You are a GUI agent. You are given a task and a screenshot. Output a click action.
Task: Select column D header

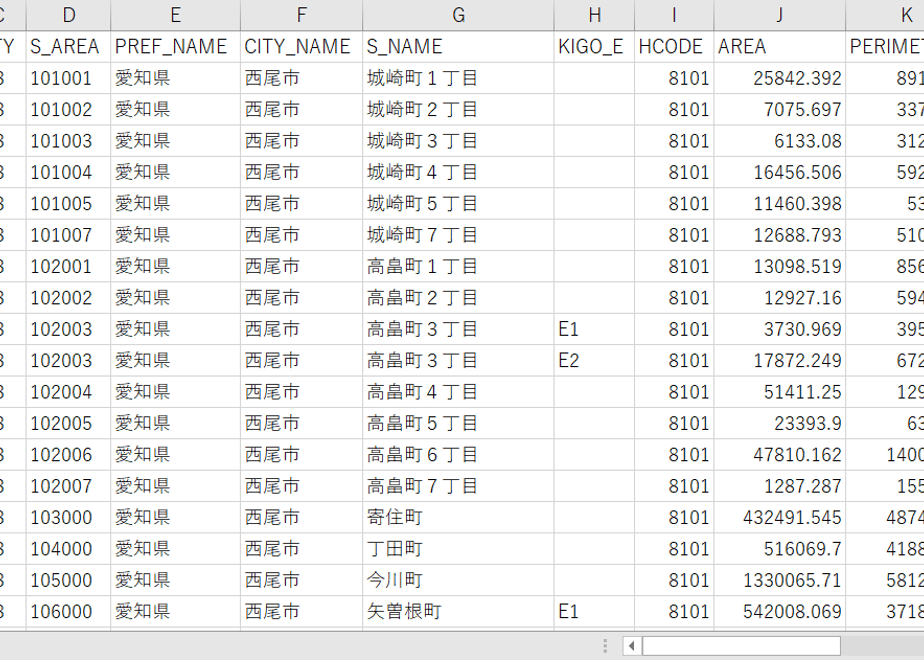point(68,15)
